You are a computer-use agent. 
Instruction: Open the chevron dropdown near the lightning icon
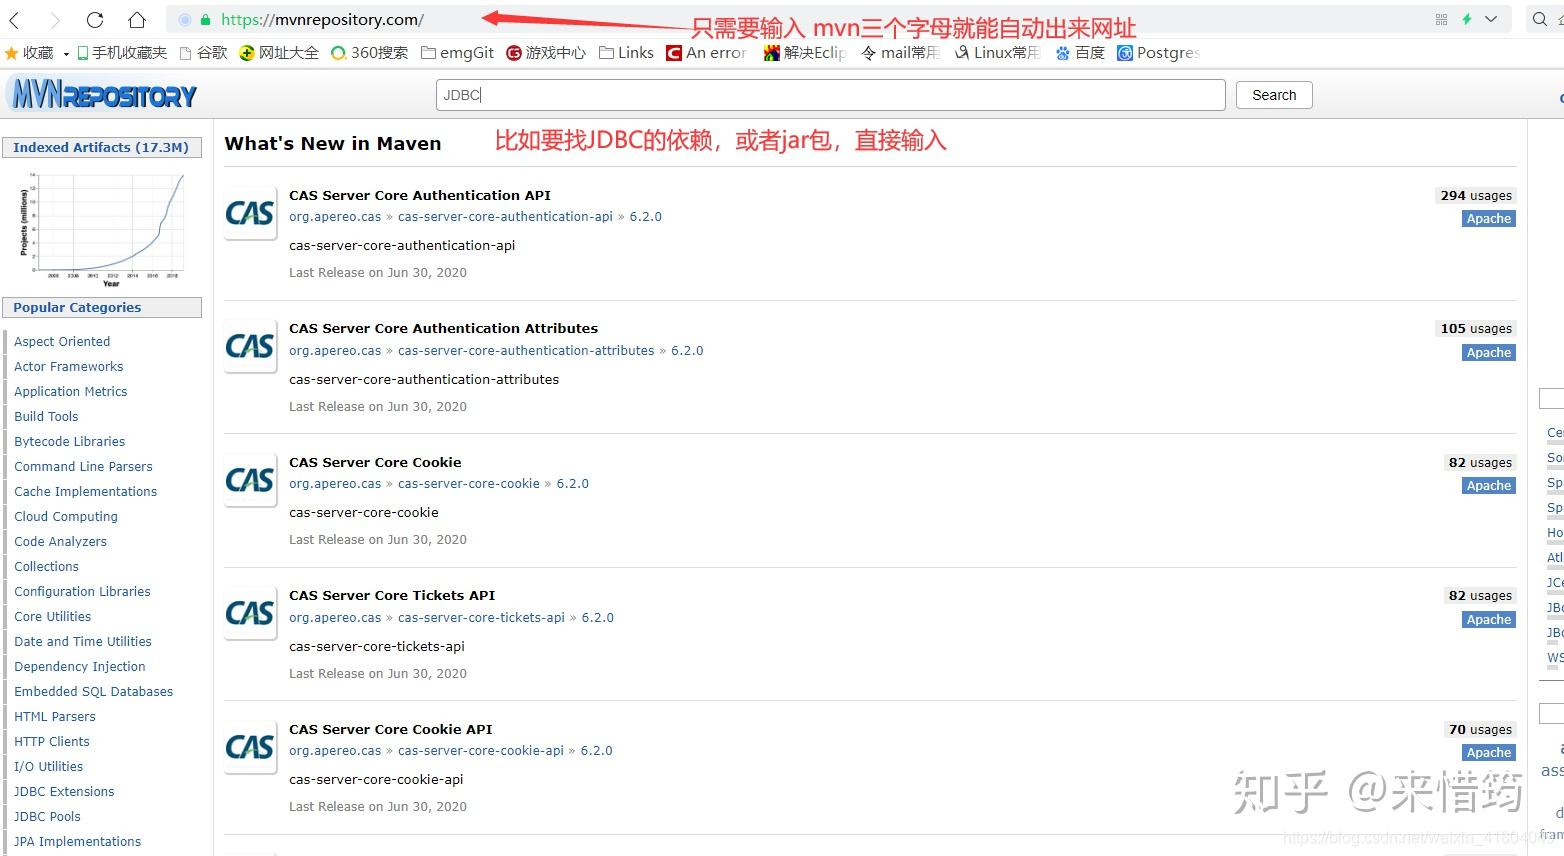tap(1489, 18)
